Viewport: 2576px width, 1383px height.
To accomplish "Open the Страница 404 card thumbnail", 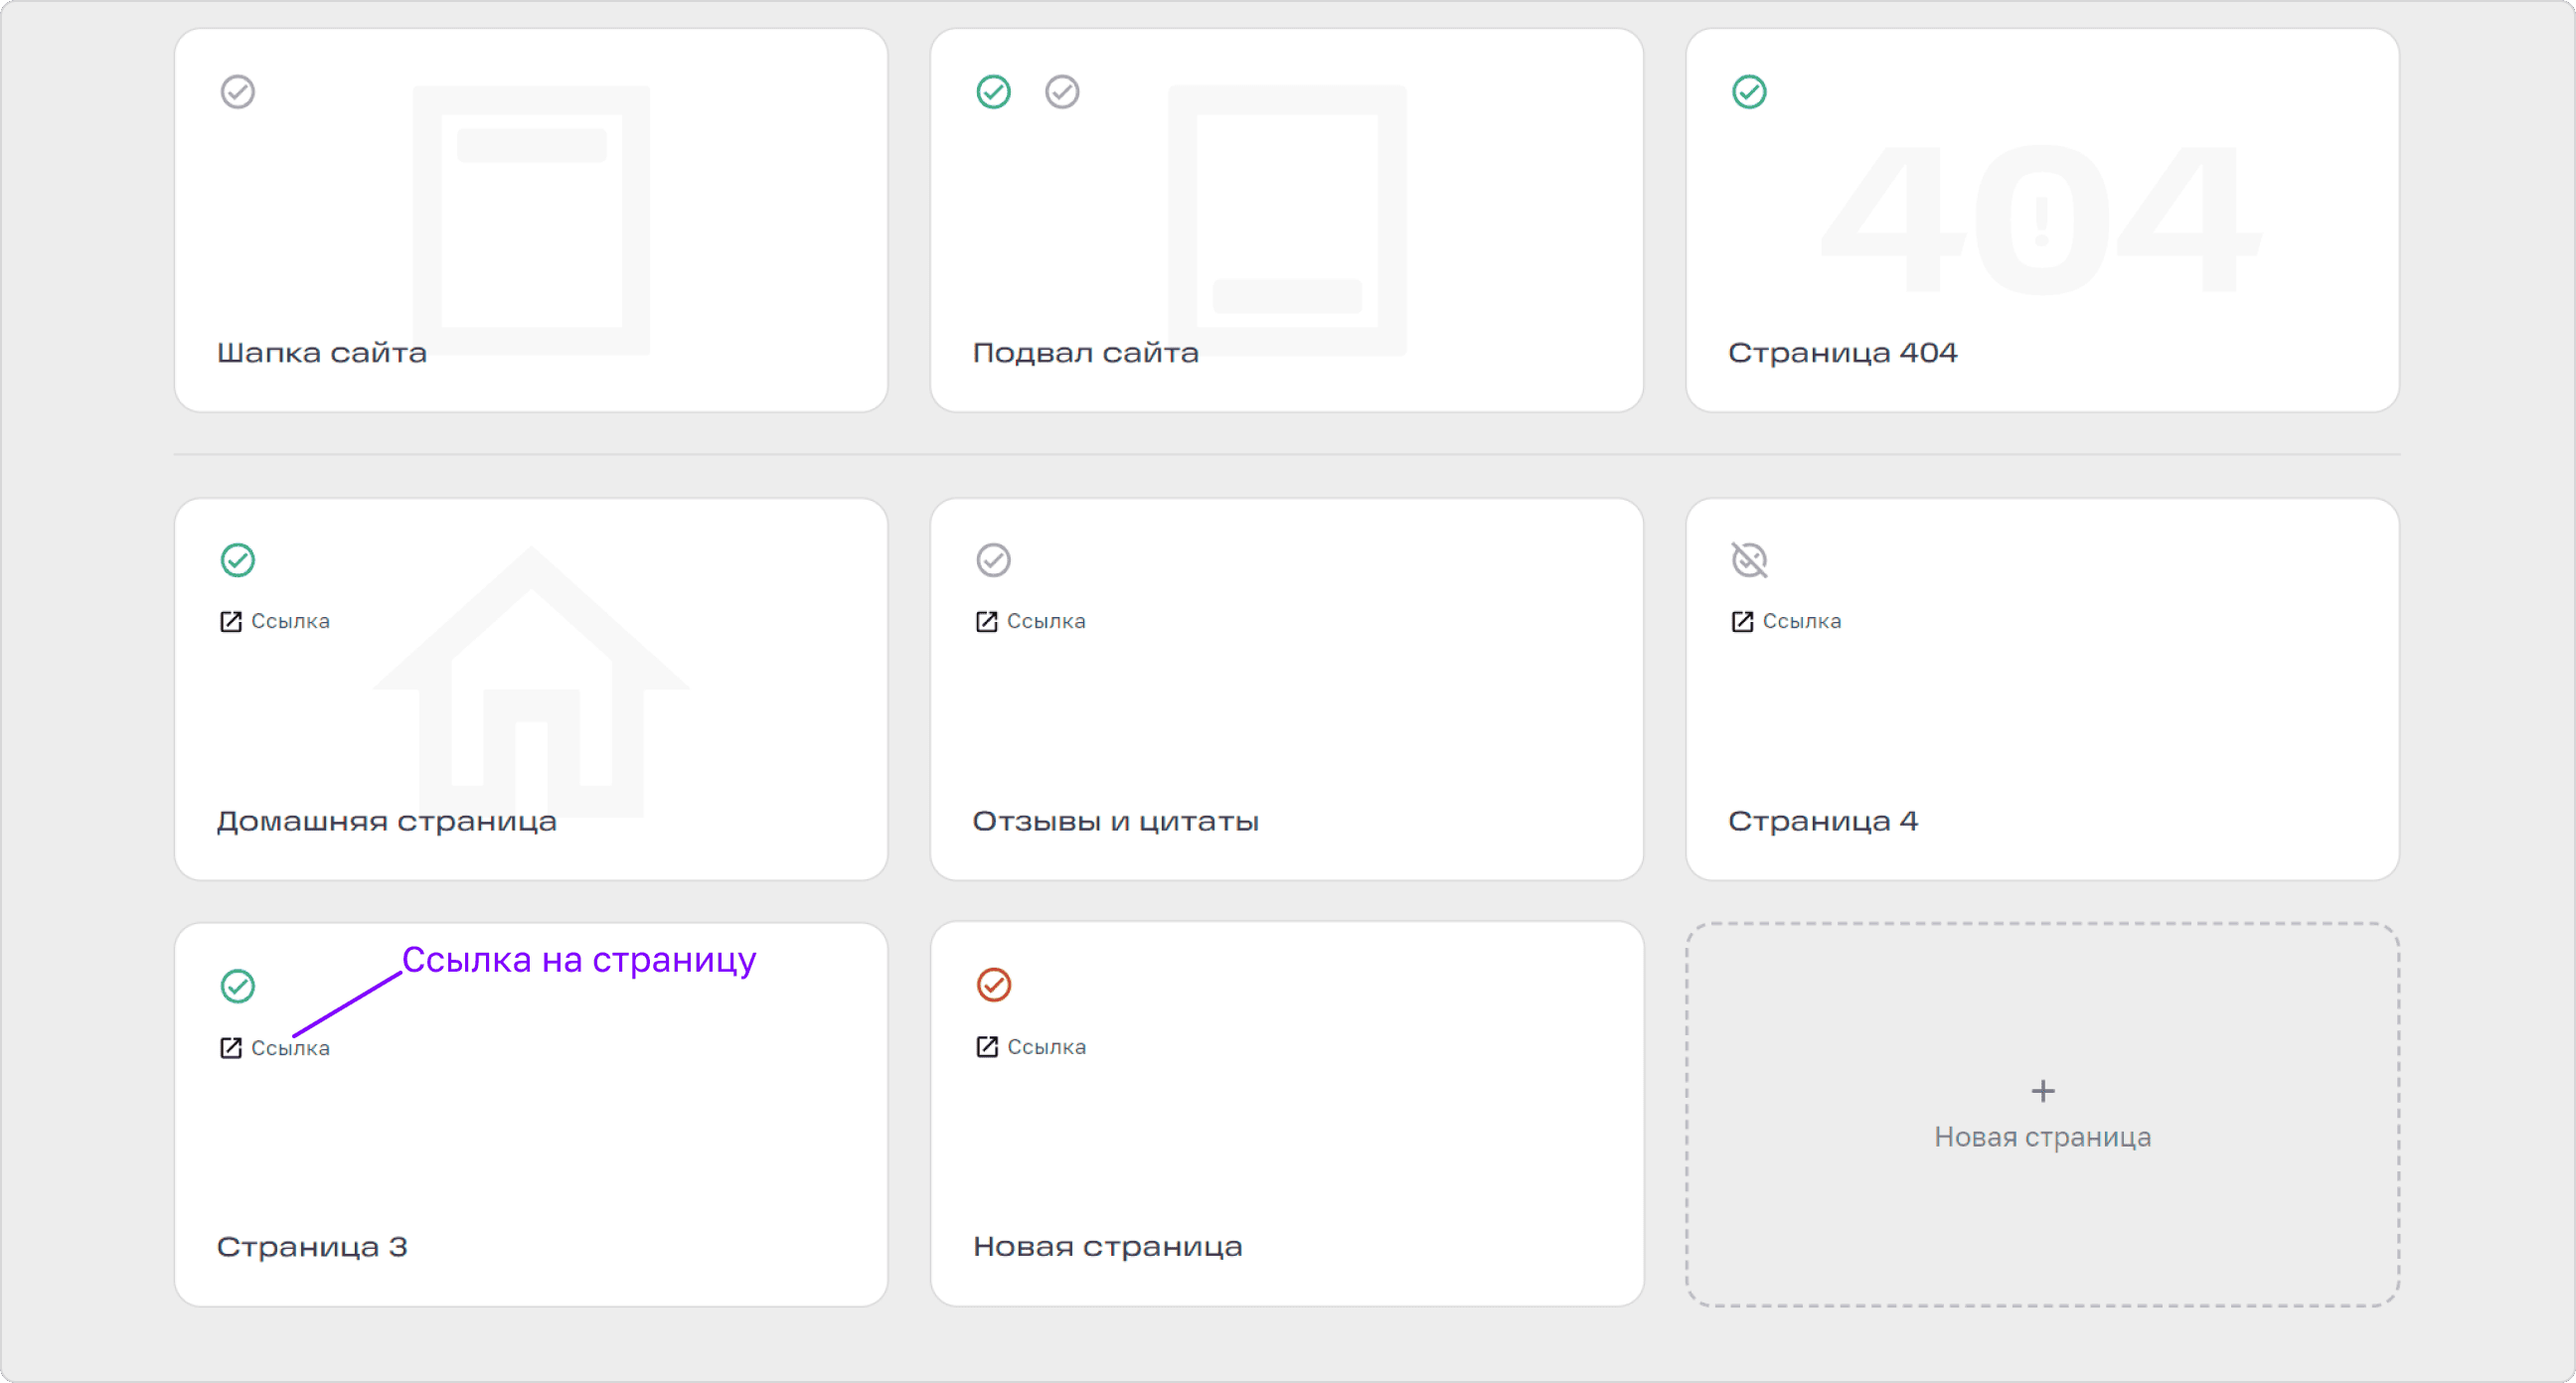I will click(x=2041, y=220).
